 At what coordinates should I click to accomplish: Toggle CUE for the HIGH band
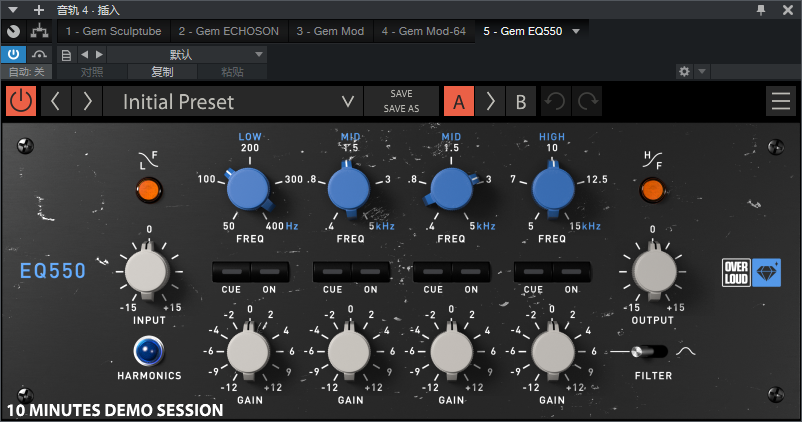(x=533, y=272)
